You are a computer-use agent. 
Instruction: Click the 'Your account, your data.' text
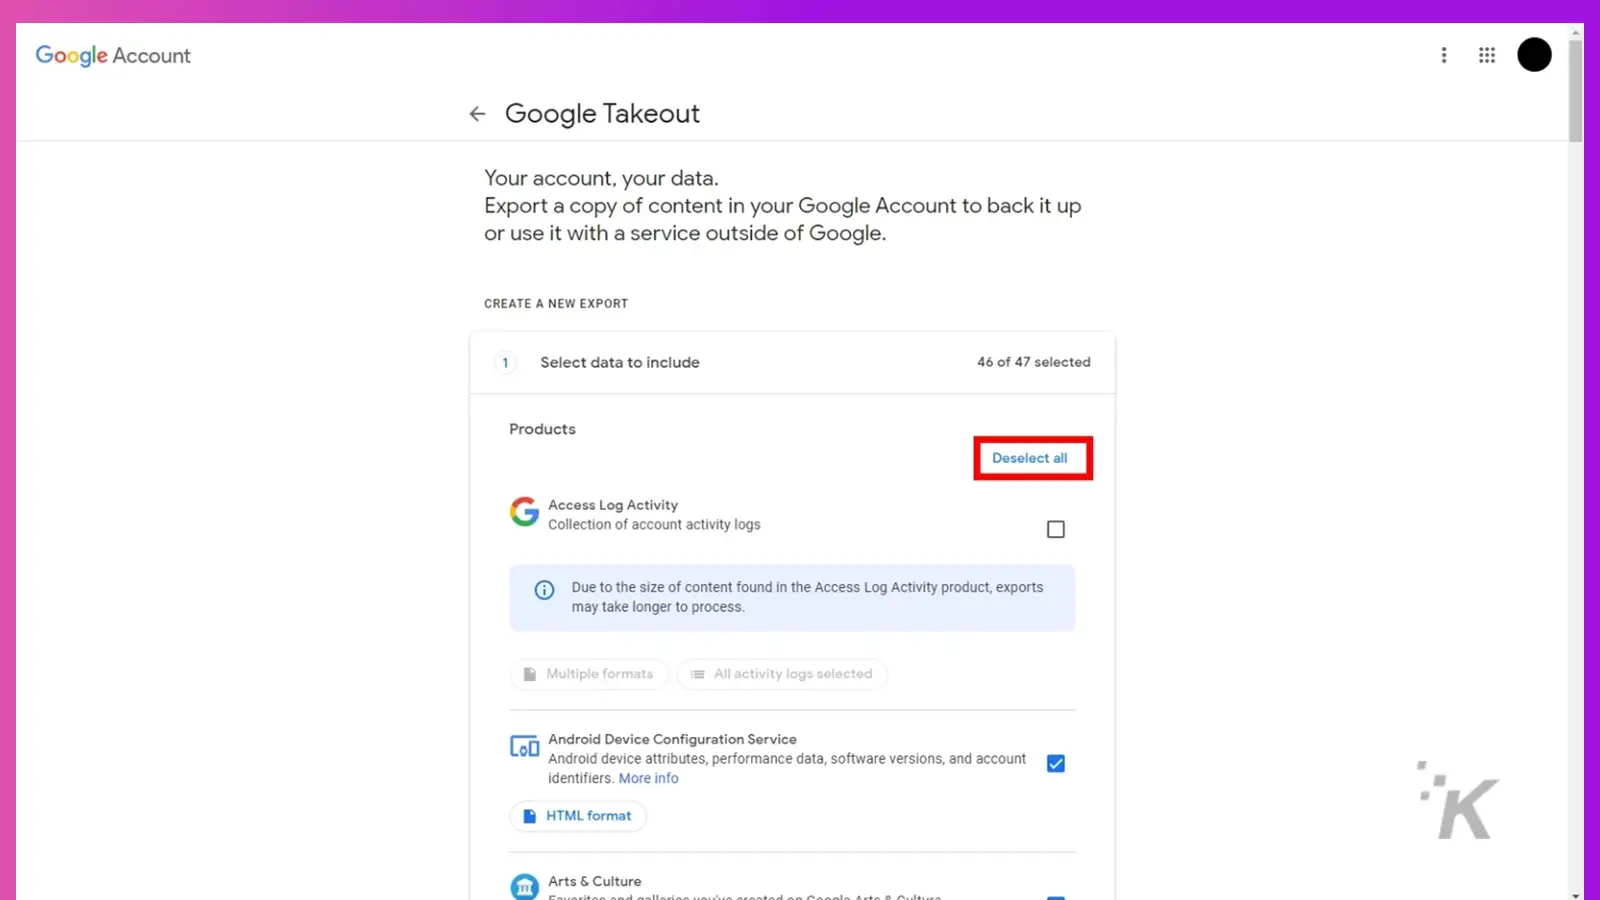601,178
